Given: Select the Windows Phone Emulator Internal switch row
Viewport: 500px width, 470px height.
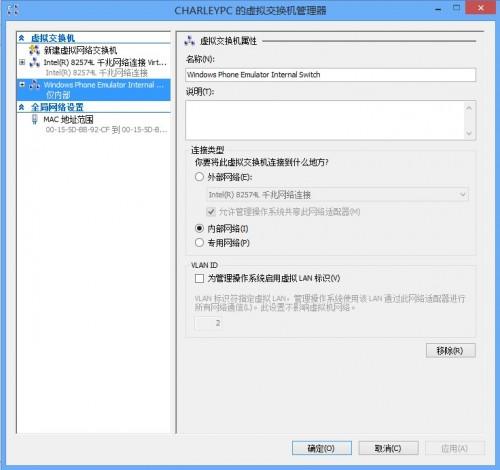Looking at the screenshot, I should coord(93,90).
